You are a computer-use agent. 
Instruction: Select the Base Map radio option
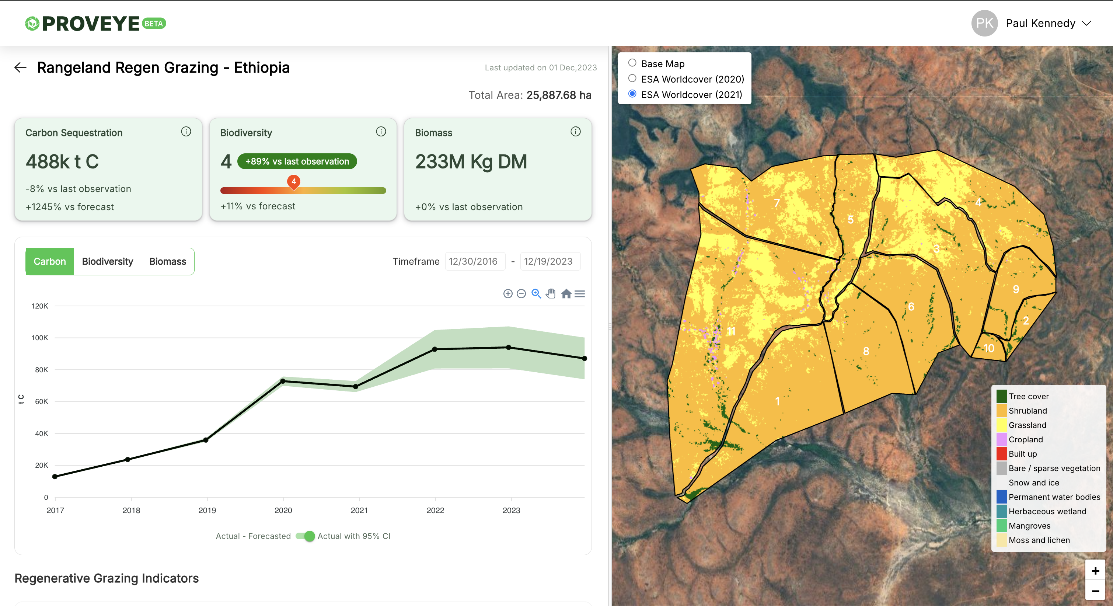[632, 64]
